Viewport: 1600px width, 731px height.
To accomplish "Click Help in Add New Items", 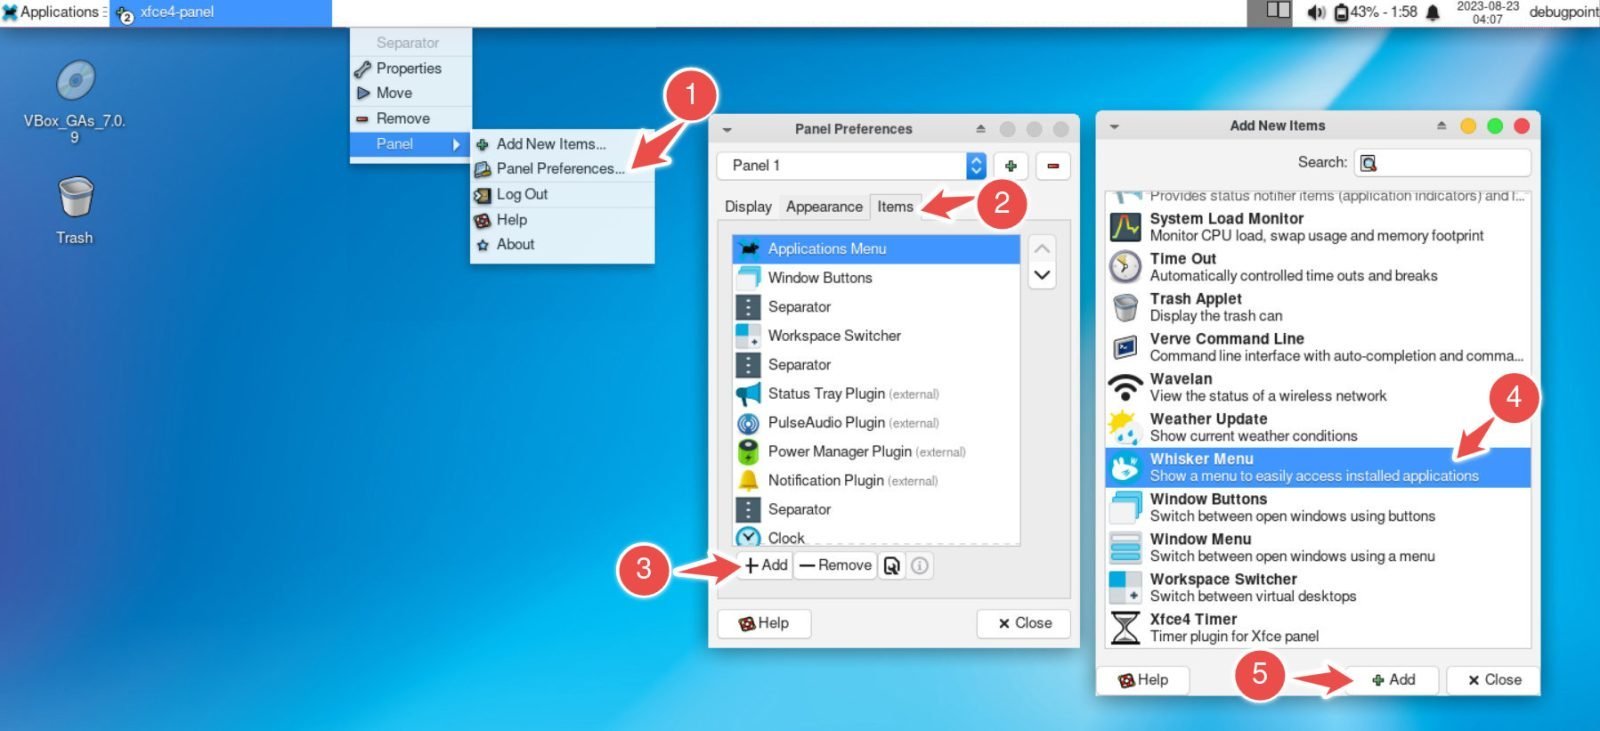I will 1143,680.
